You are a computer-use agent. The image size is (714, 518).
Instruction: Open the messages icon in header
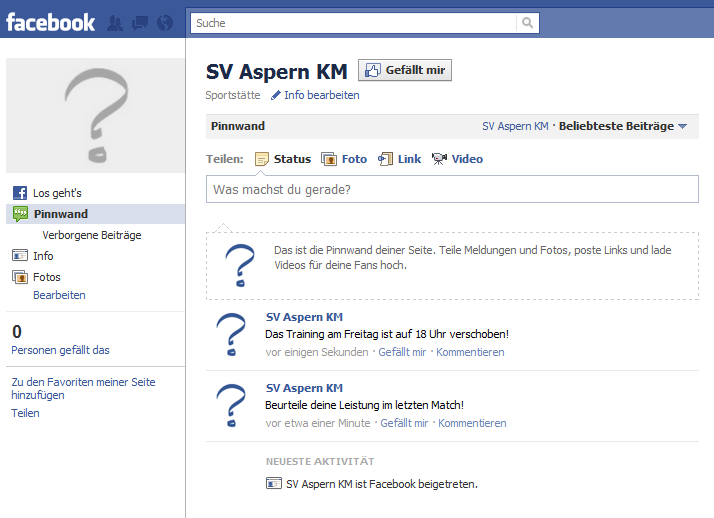coord(140,23)
